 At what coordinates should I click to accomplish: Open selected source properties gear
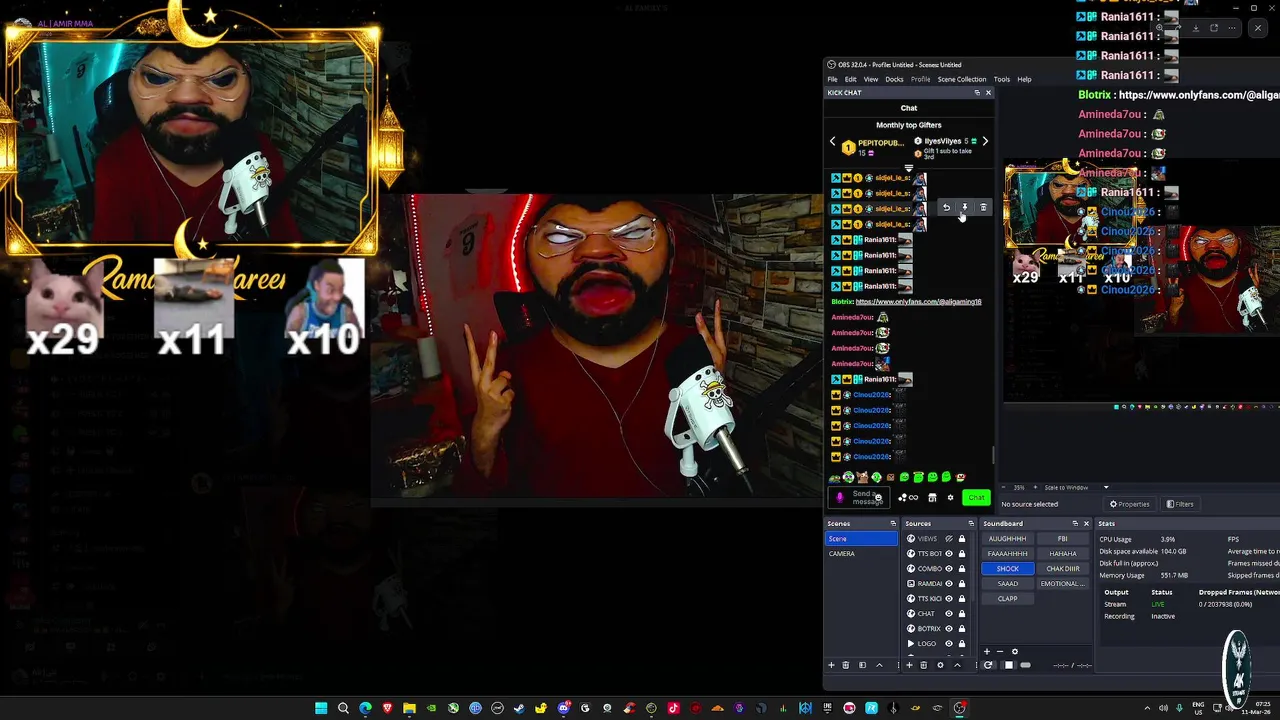[940, 665]
